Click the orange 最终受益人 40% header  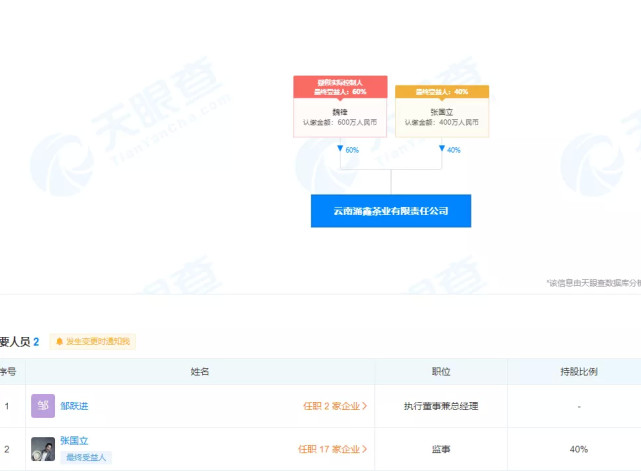(x=442, y=91)
